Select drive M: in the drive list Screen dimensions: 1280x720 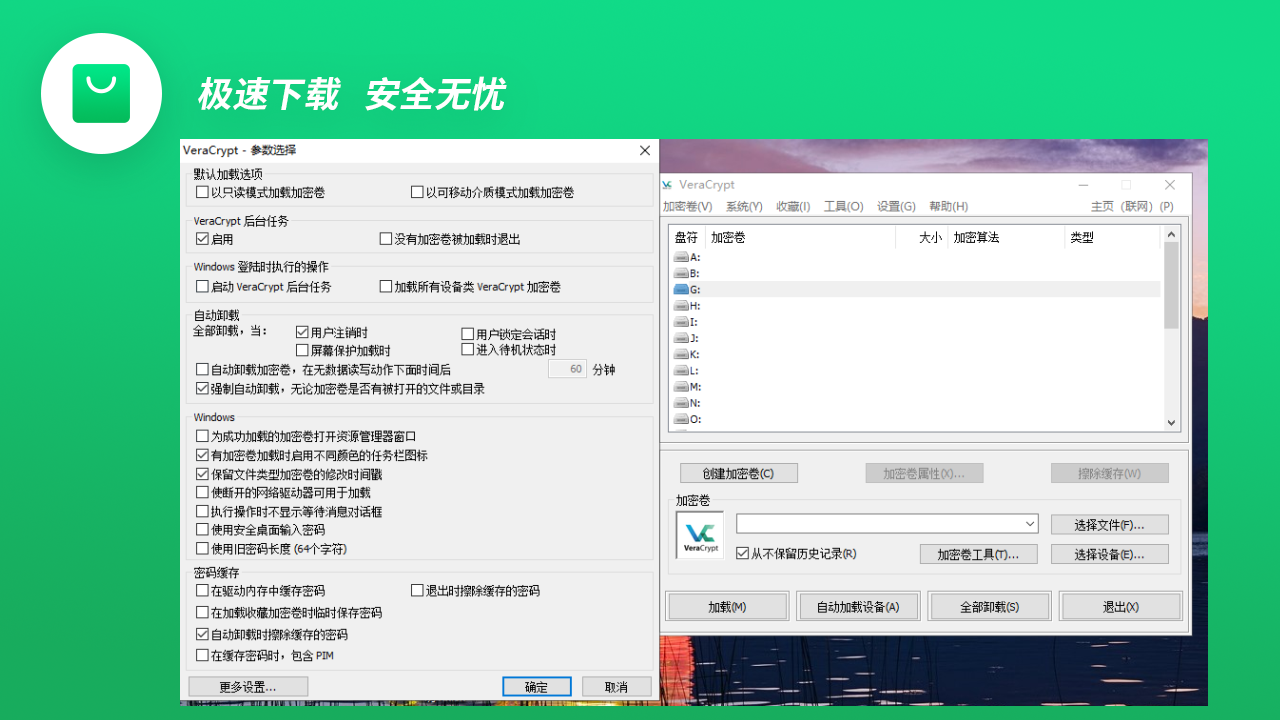[700, 386]
